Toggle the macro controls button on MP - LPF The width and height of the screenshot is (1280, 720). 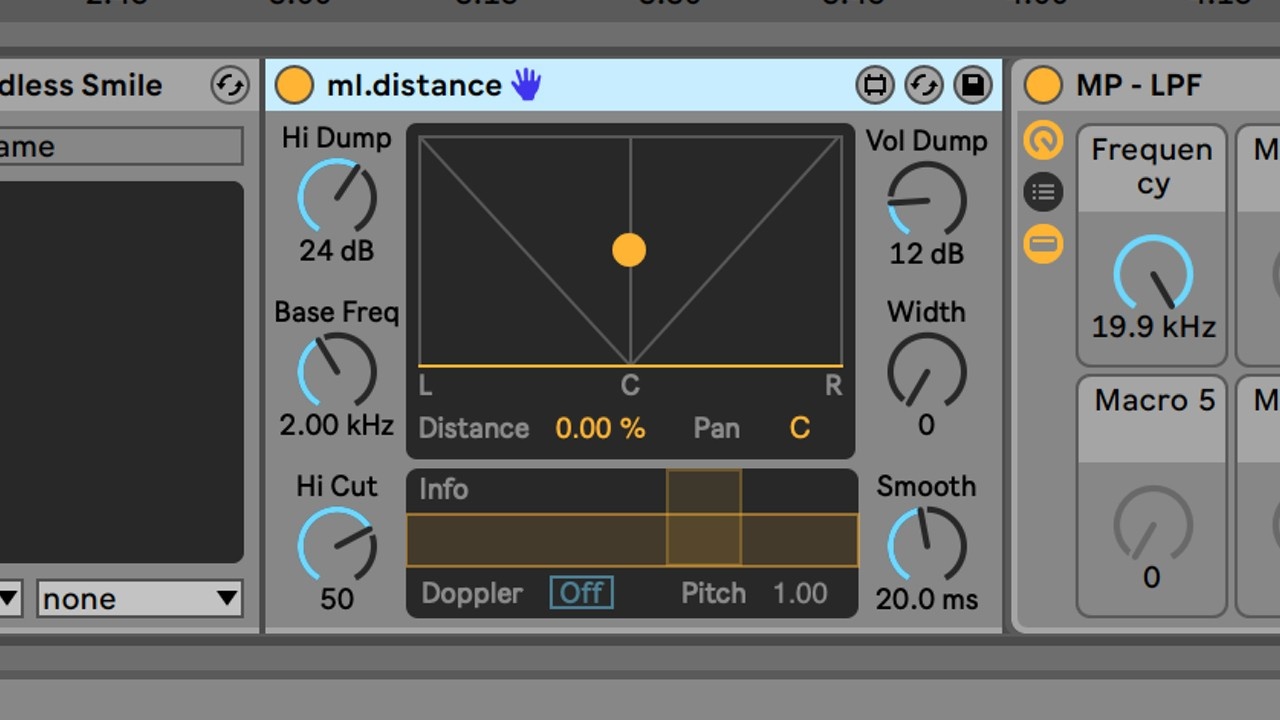1043,141
